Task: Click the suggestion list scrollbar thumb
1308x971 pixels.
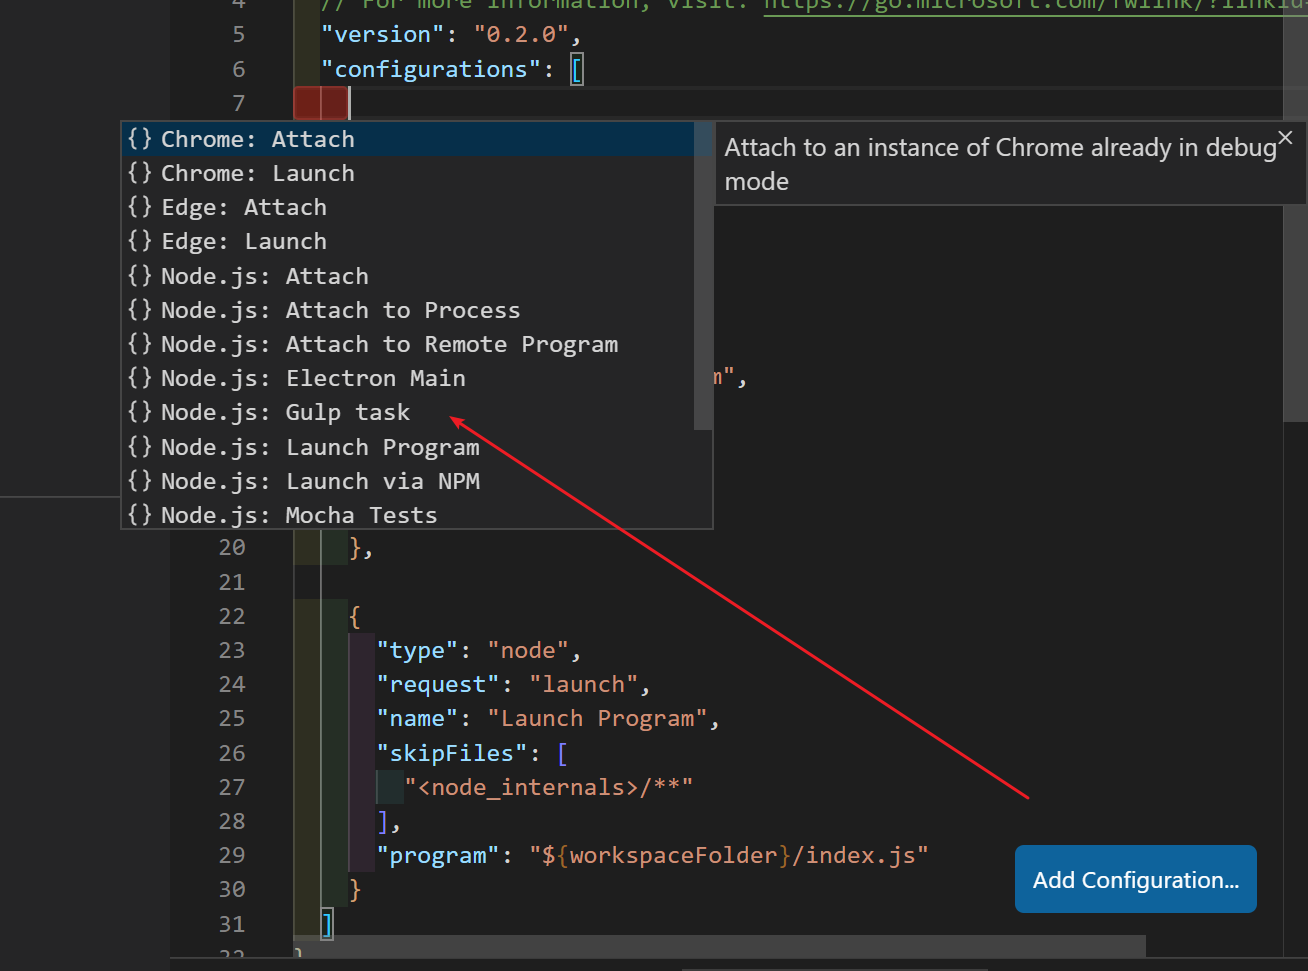Action: coord(703,276)
